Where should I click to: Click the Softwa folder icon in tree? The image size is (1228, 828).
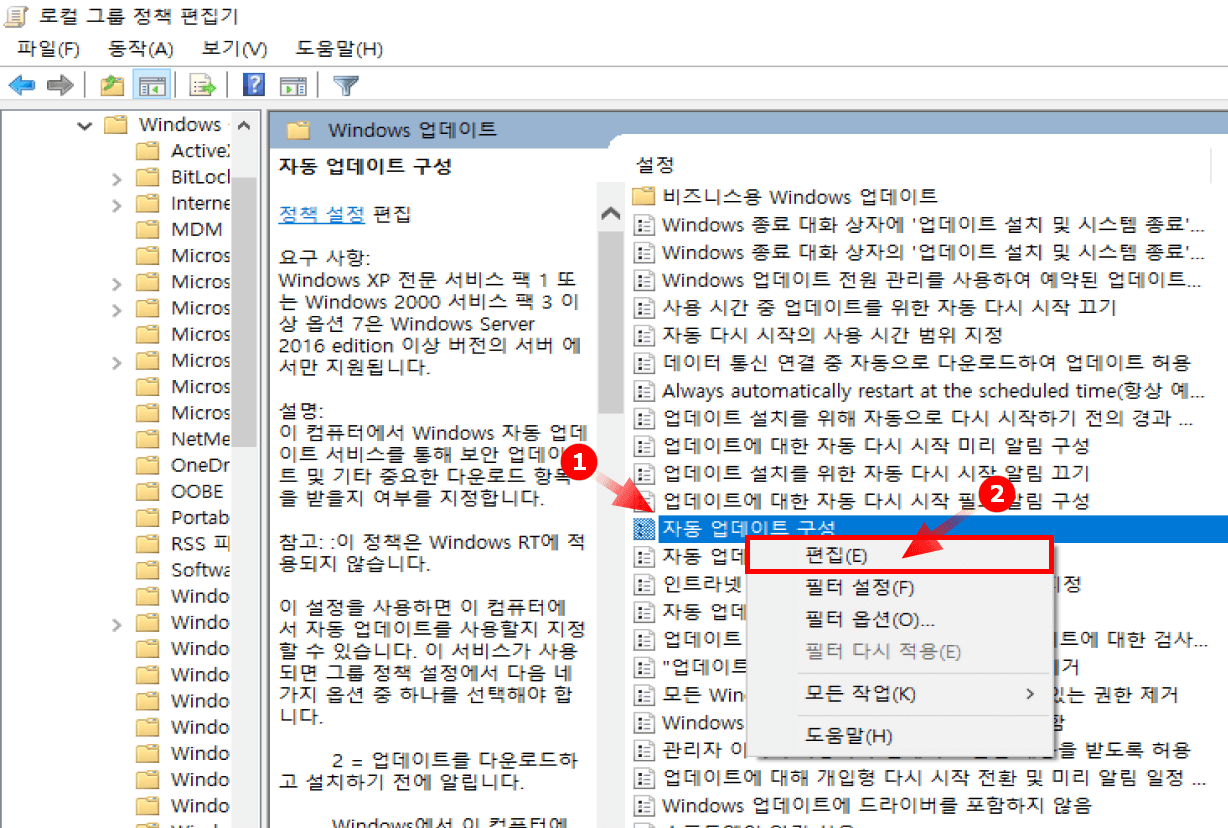click(148, 569)
